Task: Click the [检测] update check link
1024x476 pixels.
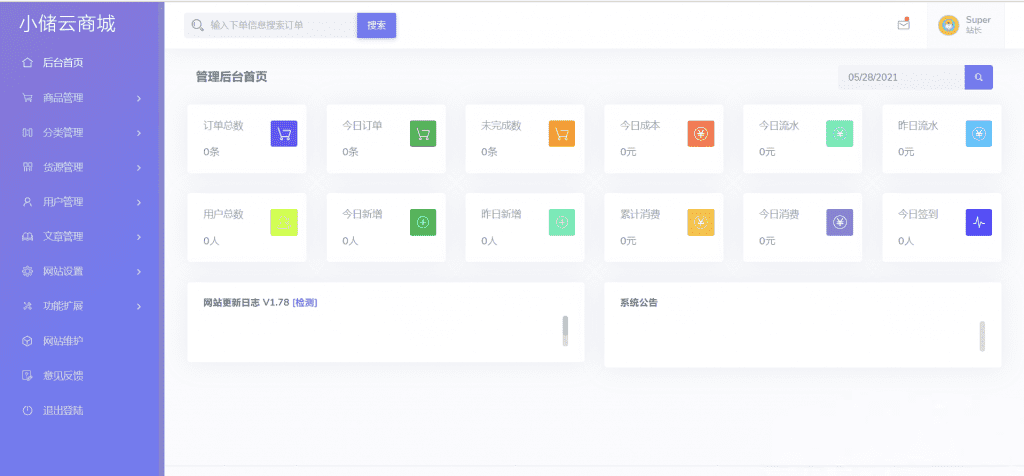Action: pyautogui.click(x=305, y=302)
